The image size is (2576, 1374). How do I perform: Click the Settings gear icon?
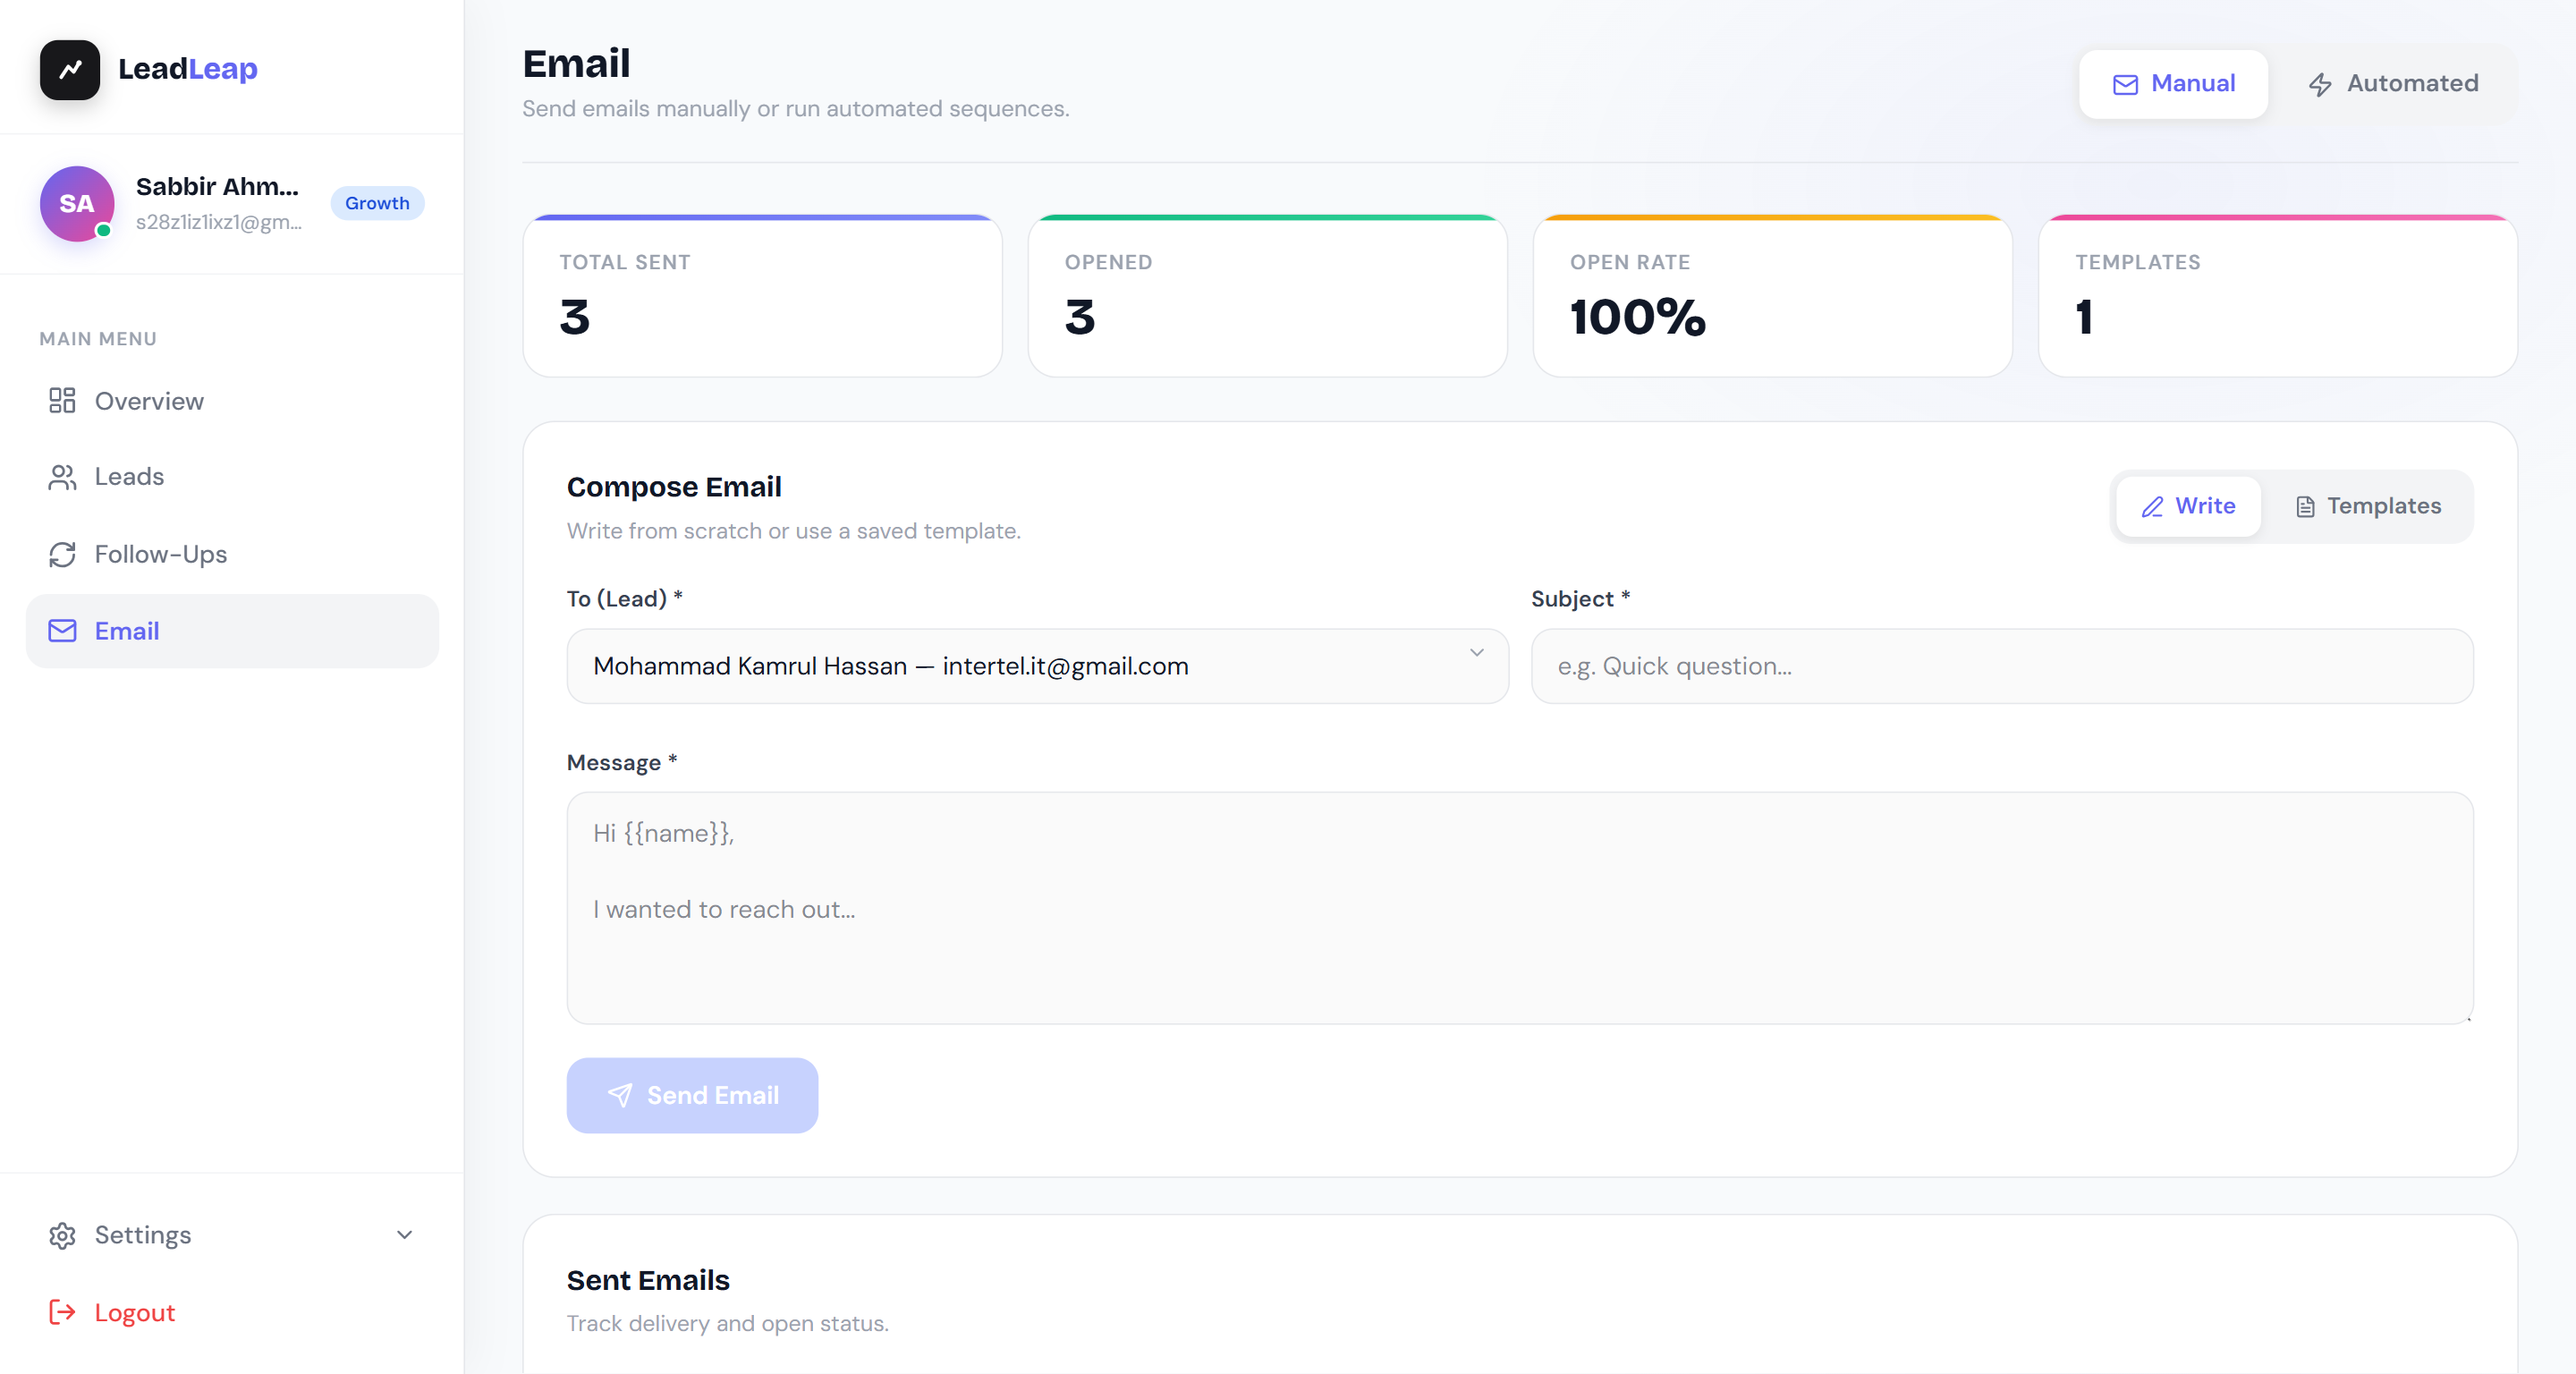click(x=62, y=1236)
